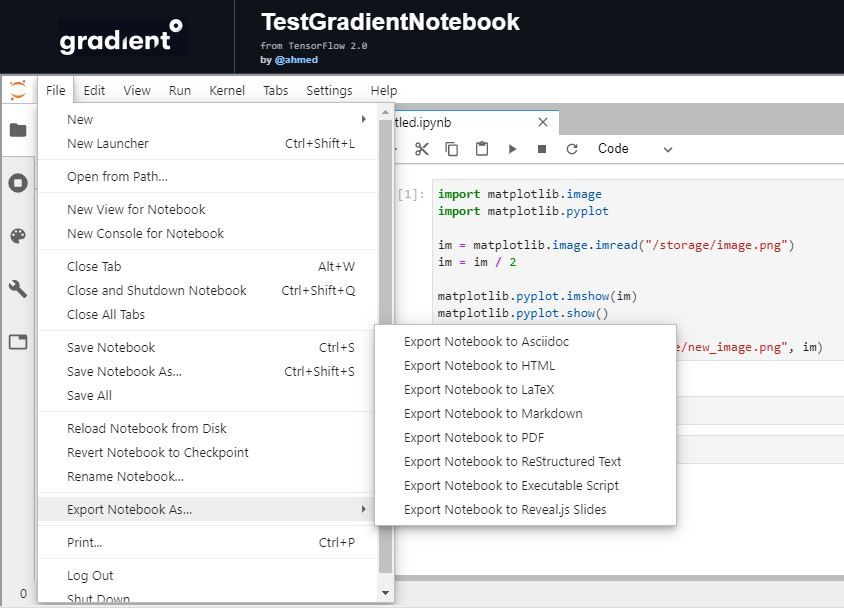Select New Console for Notebook
Viewport: 844px width, 611px height.
pos(208,233)
